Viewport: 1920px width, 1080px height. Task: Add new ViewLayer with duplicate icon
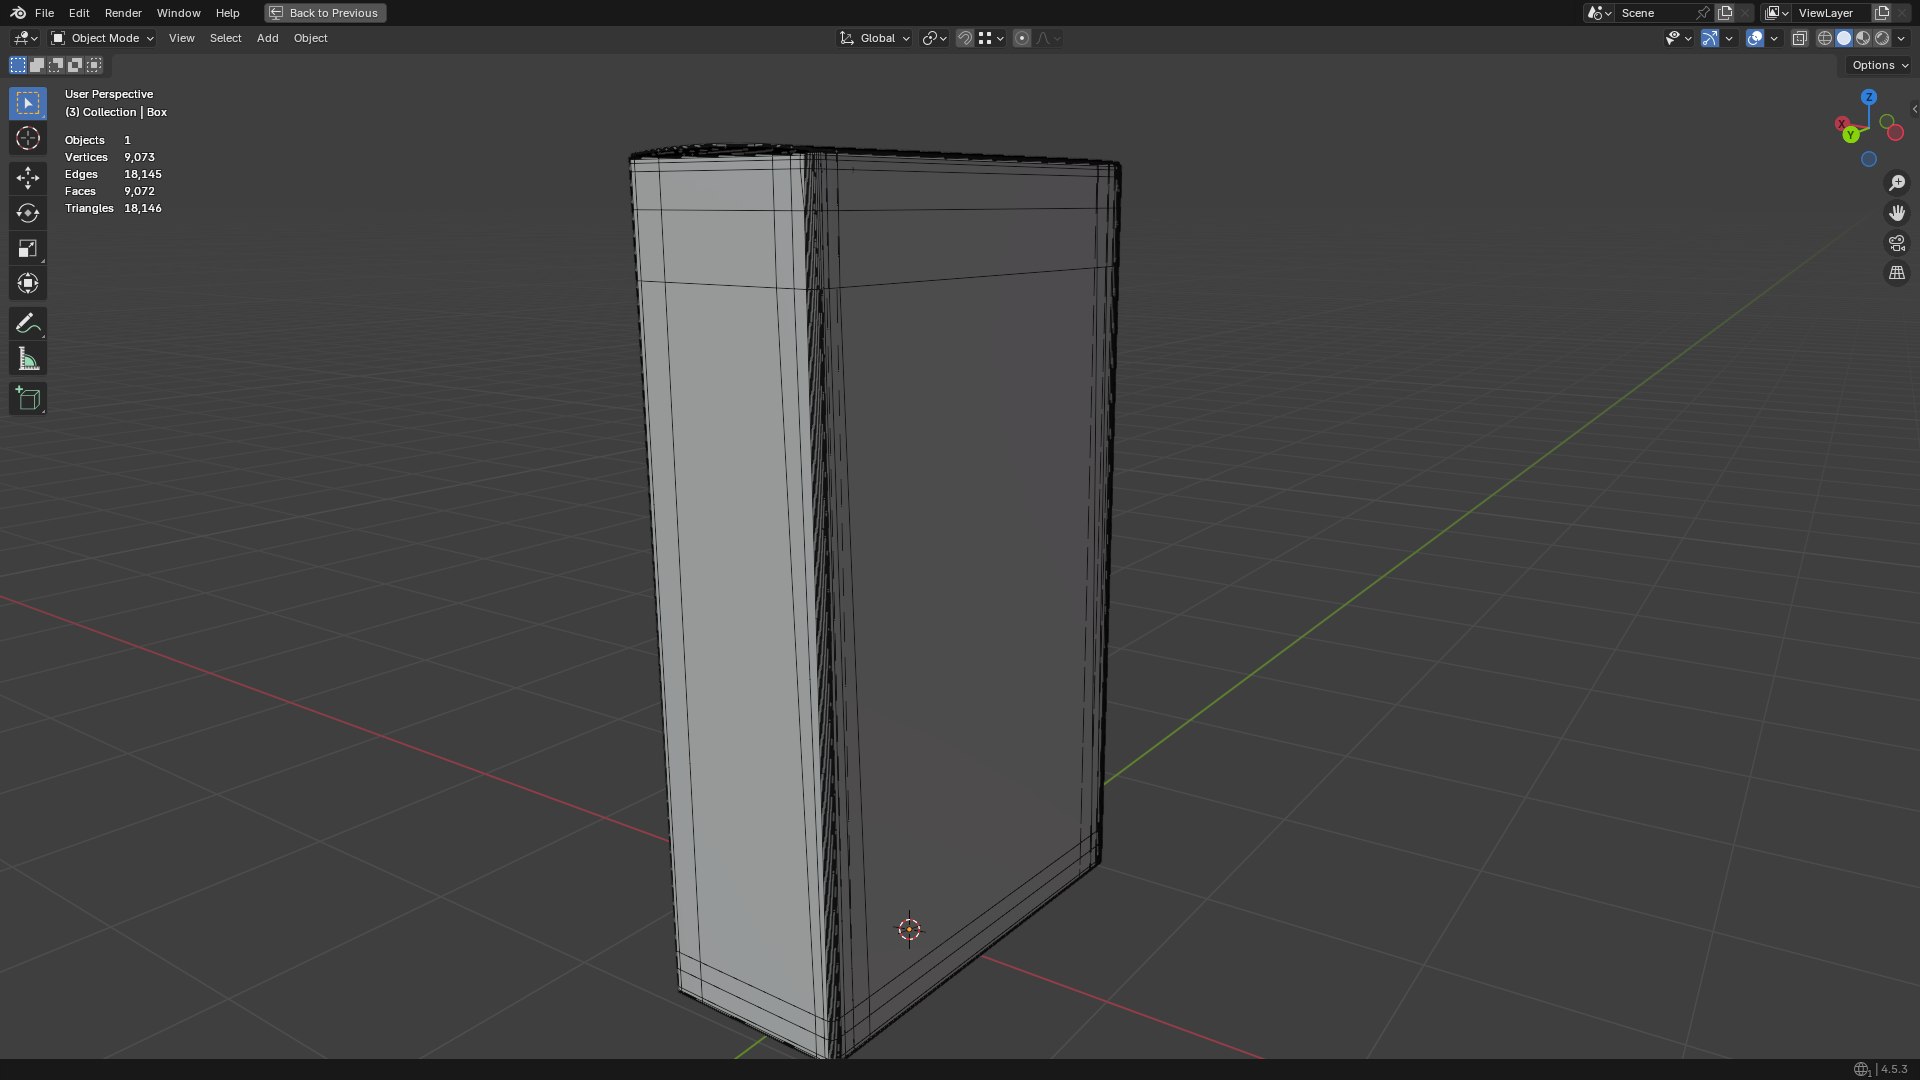1881,13
